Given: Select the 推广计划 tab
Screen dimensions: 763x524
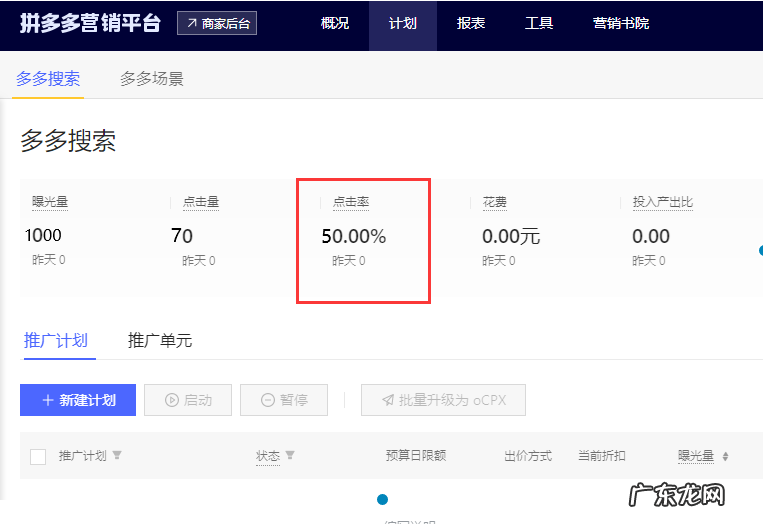Looking at the screenshot, I should pyautogui.click(x=56, y=341).
